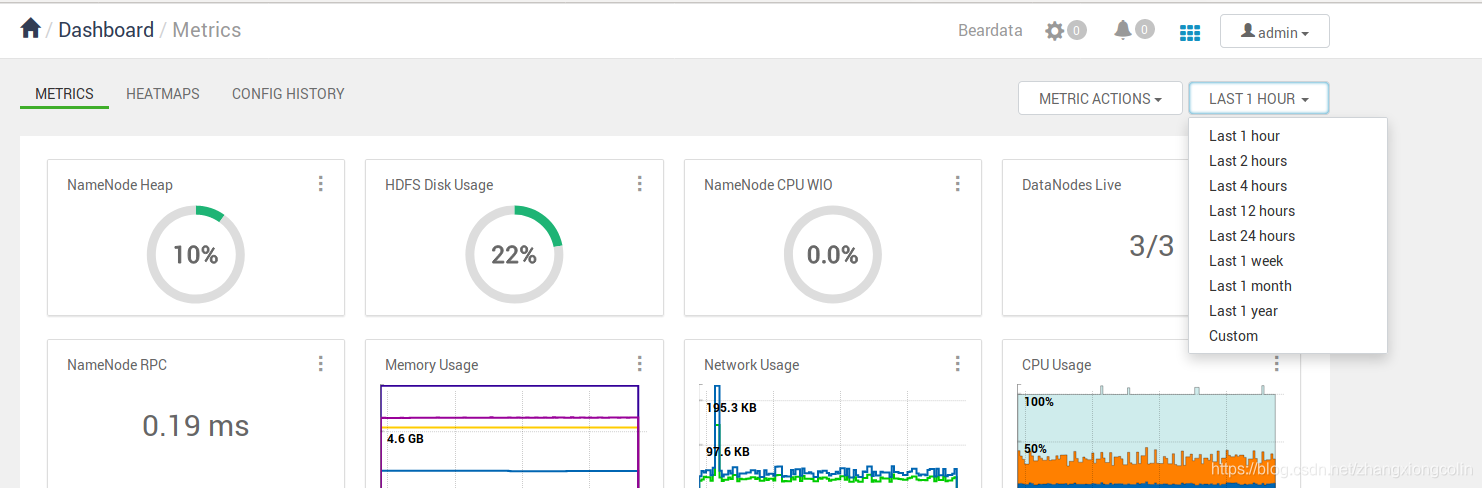Click the NameNode Heap 10% gauge
1482x488 pixels.
pyautogui.click(x=196, y=255)
